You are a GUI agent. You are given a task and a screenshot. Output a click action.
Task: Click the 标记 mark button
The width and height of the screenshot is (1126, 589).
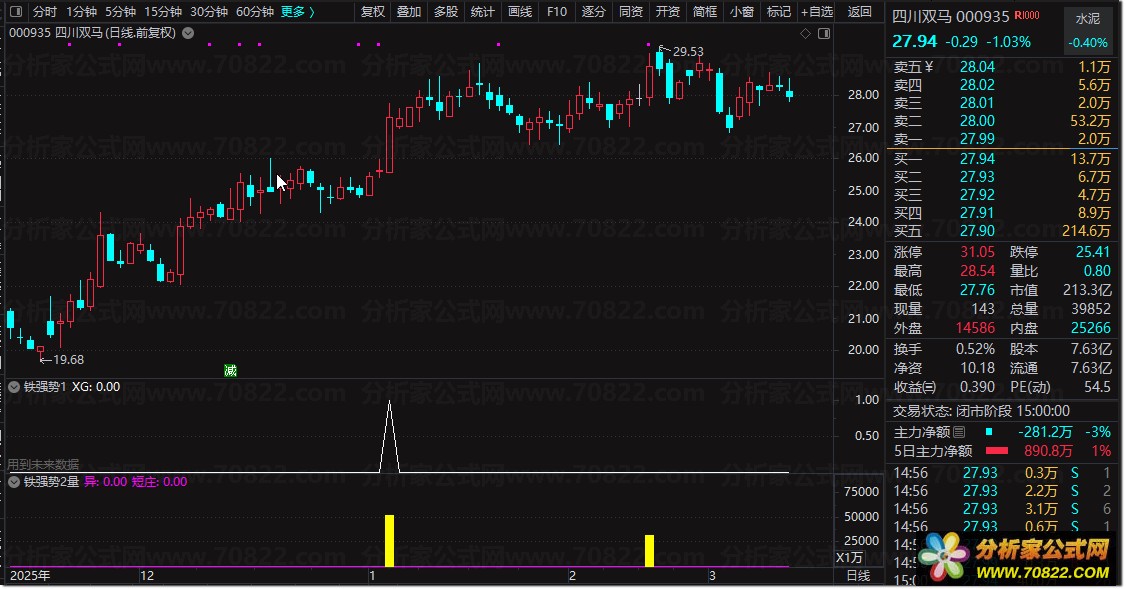(x=778, y=11)
